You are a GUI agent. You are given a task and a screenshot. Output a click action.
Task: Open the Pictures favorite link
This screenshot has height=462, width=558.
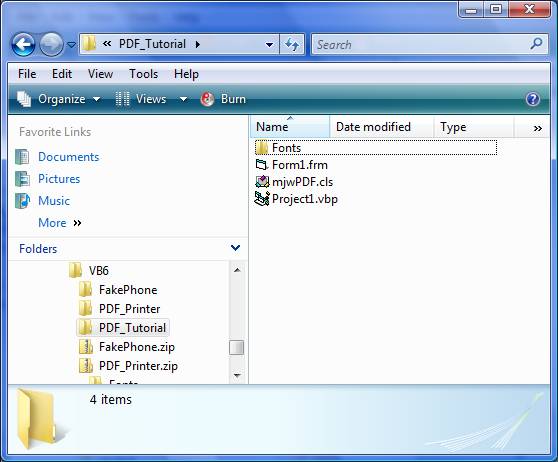(x=59, y=179)
